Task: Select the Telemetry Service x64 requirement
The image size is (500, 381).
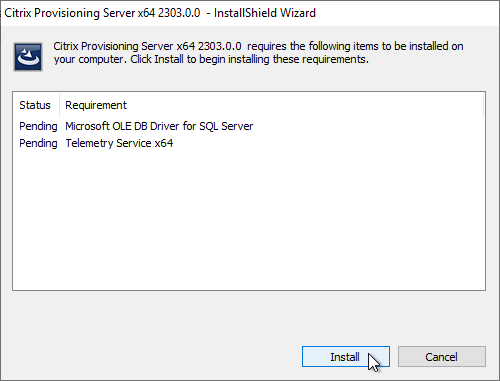Action: pos(119,143)
